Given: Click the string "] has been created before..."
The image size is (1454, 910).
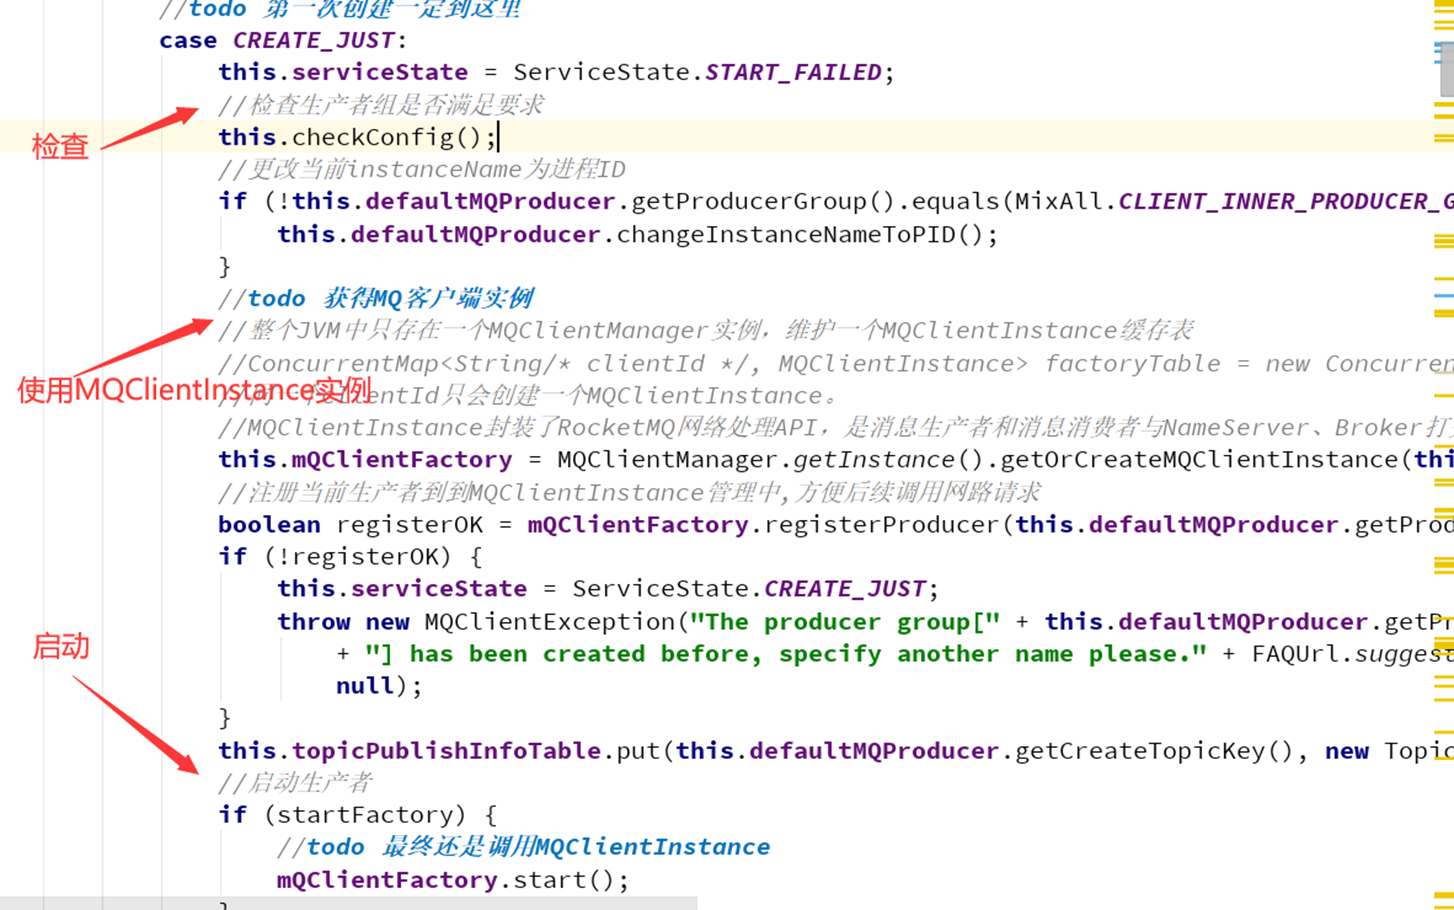Looking at the screenshot, I should click(786, 653).
